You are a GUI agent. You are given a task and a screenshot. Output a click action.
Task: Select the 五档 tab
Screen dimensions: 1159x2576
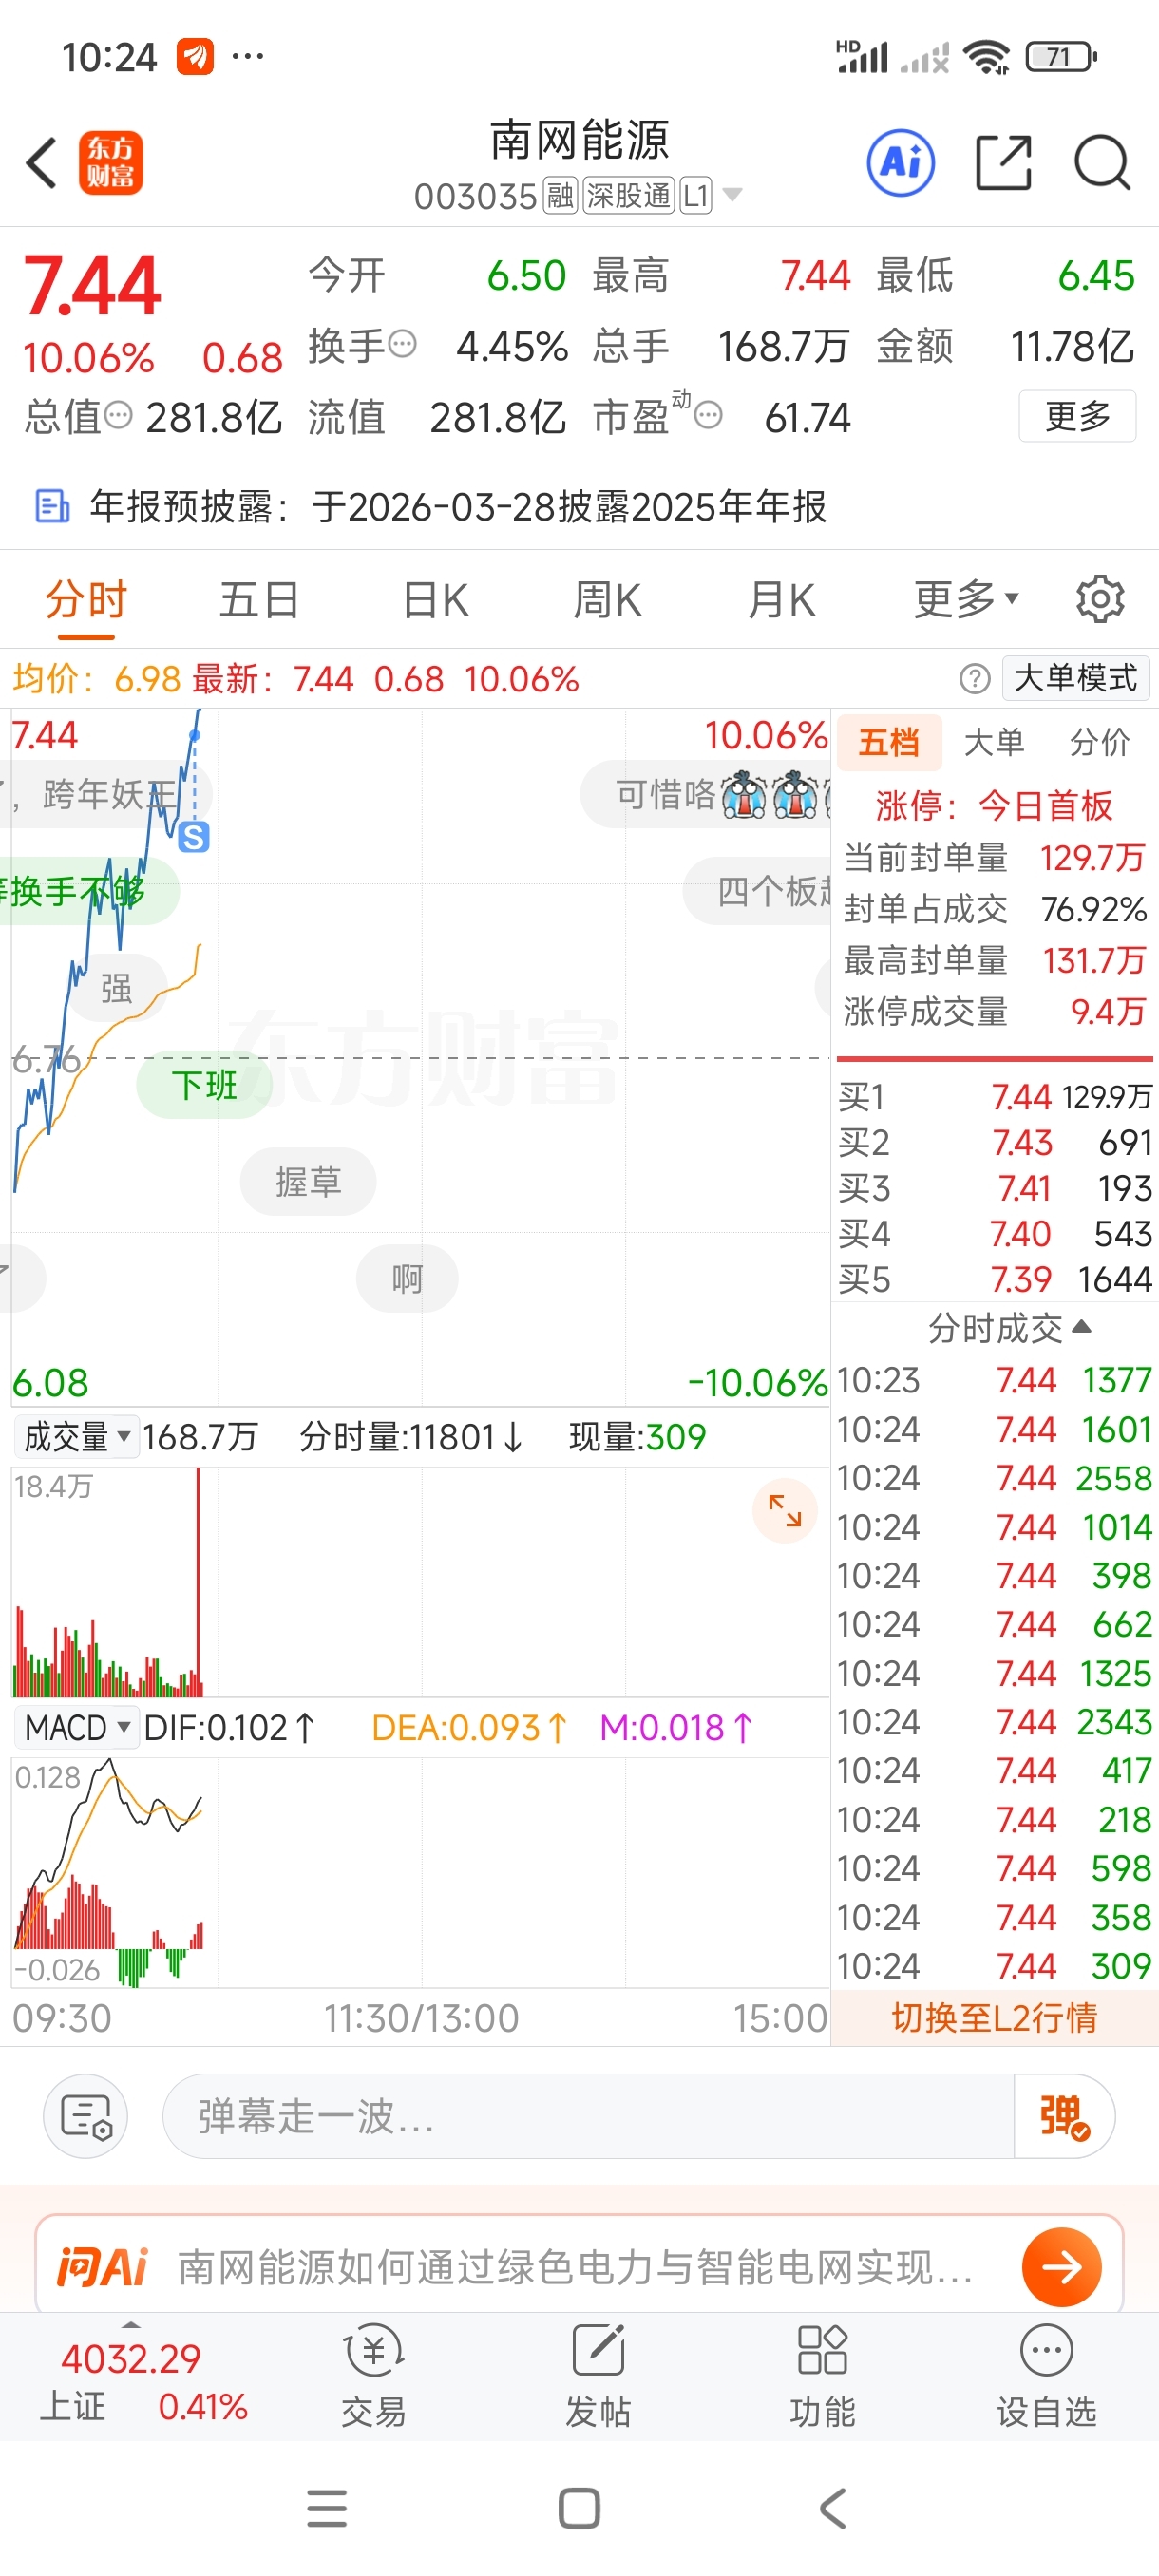coord(888,743)
